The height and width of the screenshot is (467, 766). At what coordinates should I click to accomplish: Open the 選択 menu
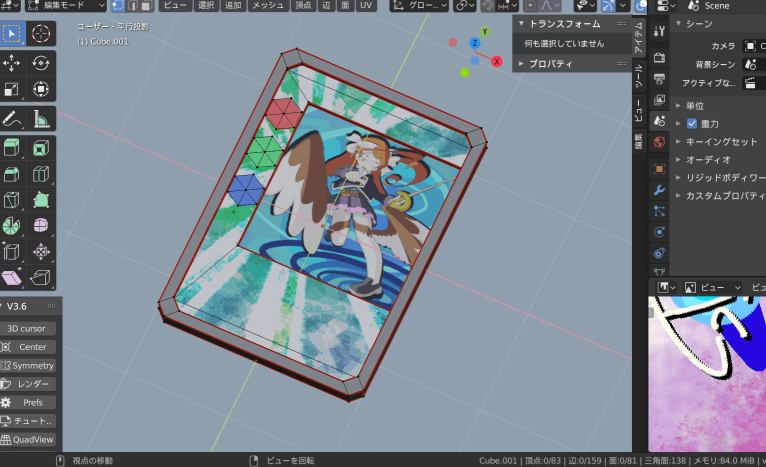pos(207,6)
